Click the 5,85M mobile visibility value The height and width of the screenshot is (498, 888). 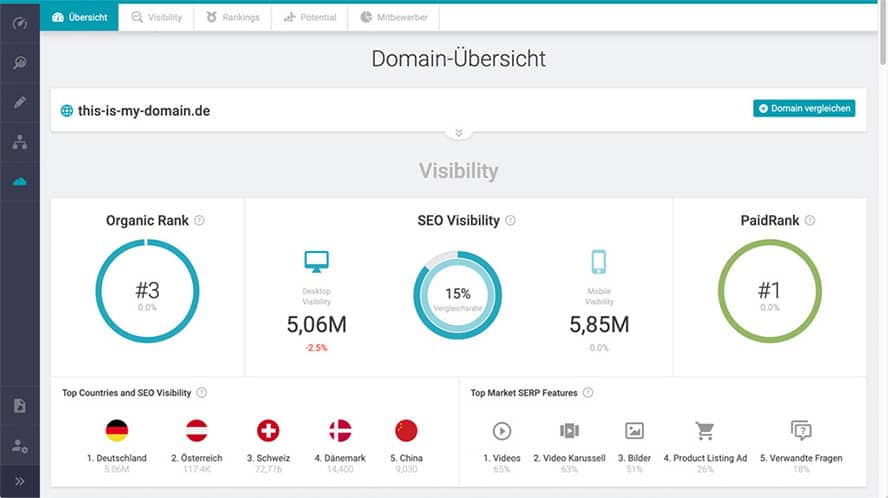[x=599, y=325]
